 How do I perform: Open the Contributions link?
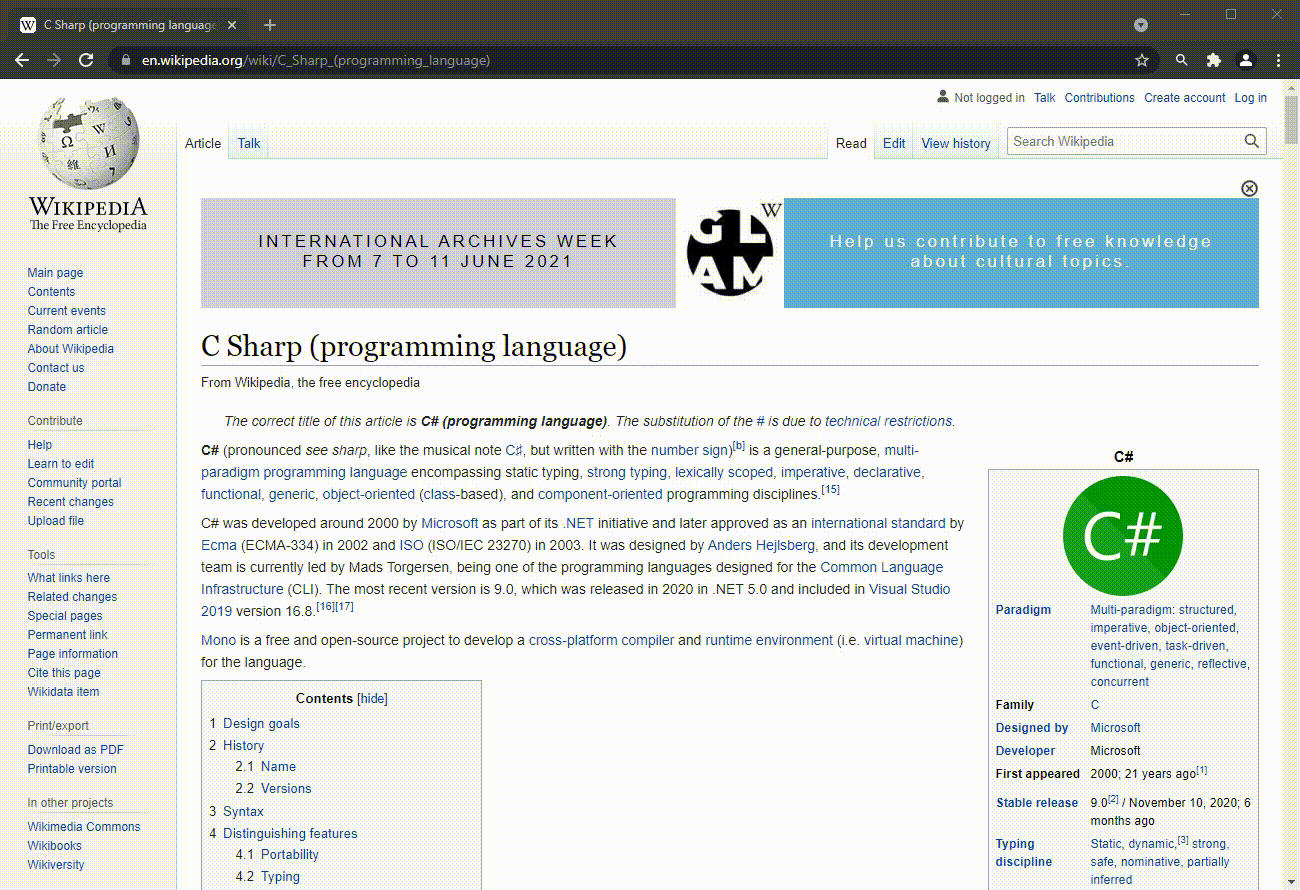1099,98
